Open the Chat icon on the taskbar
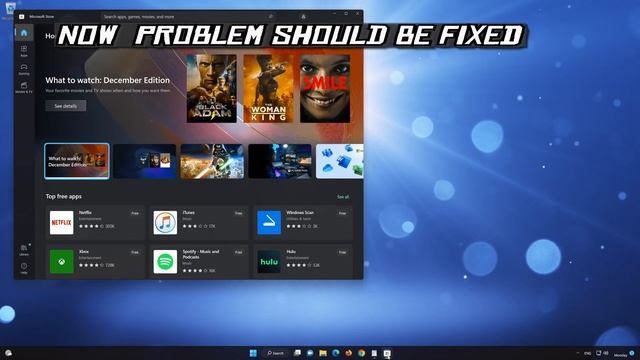Screen dimensions: 640x360 point(310,353)
